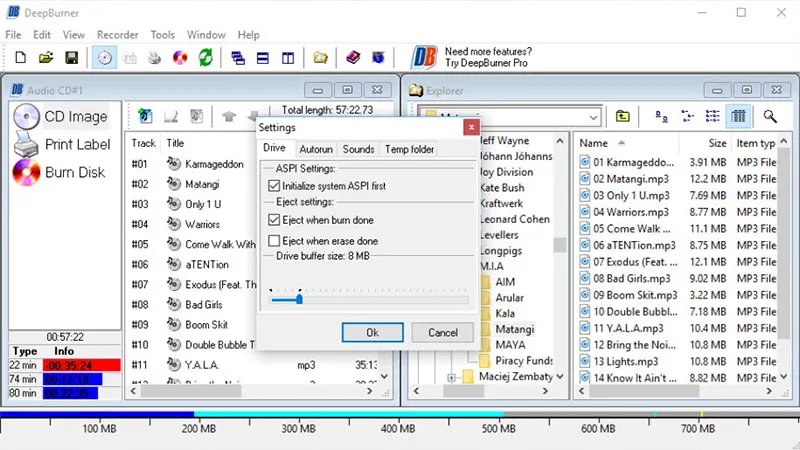
Task: Expand the Maciej Zembaty folder tree node
Action: tap(452, 377)
